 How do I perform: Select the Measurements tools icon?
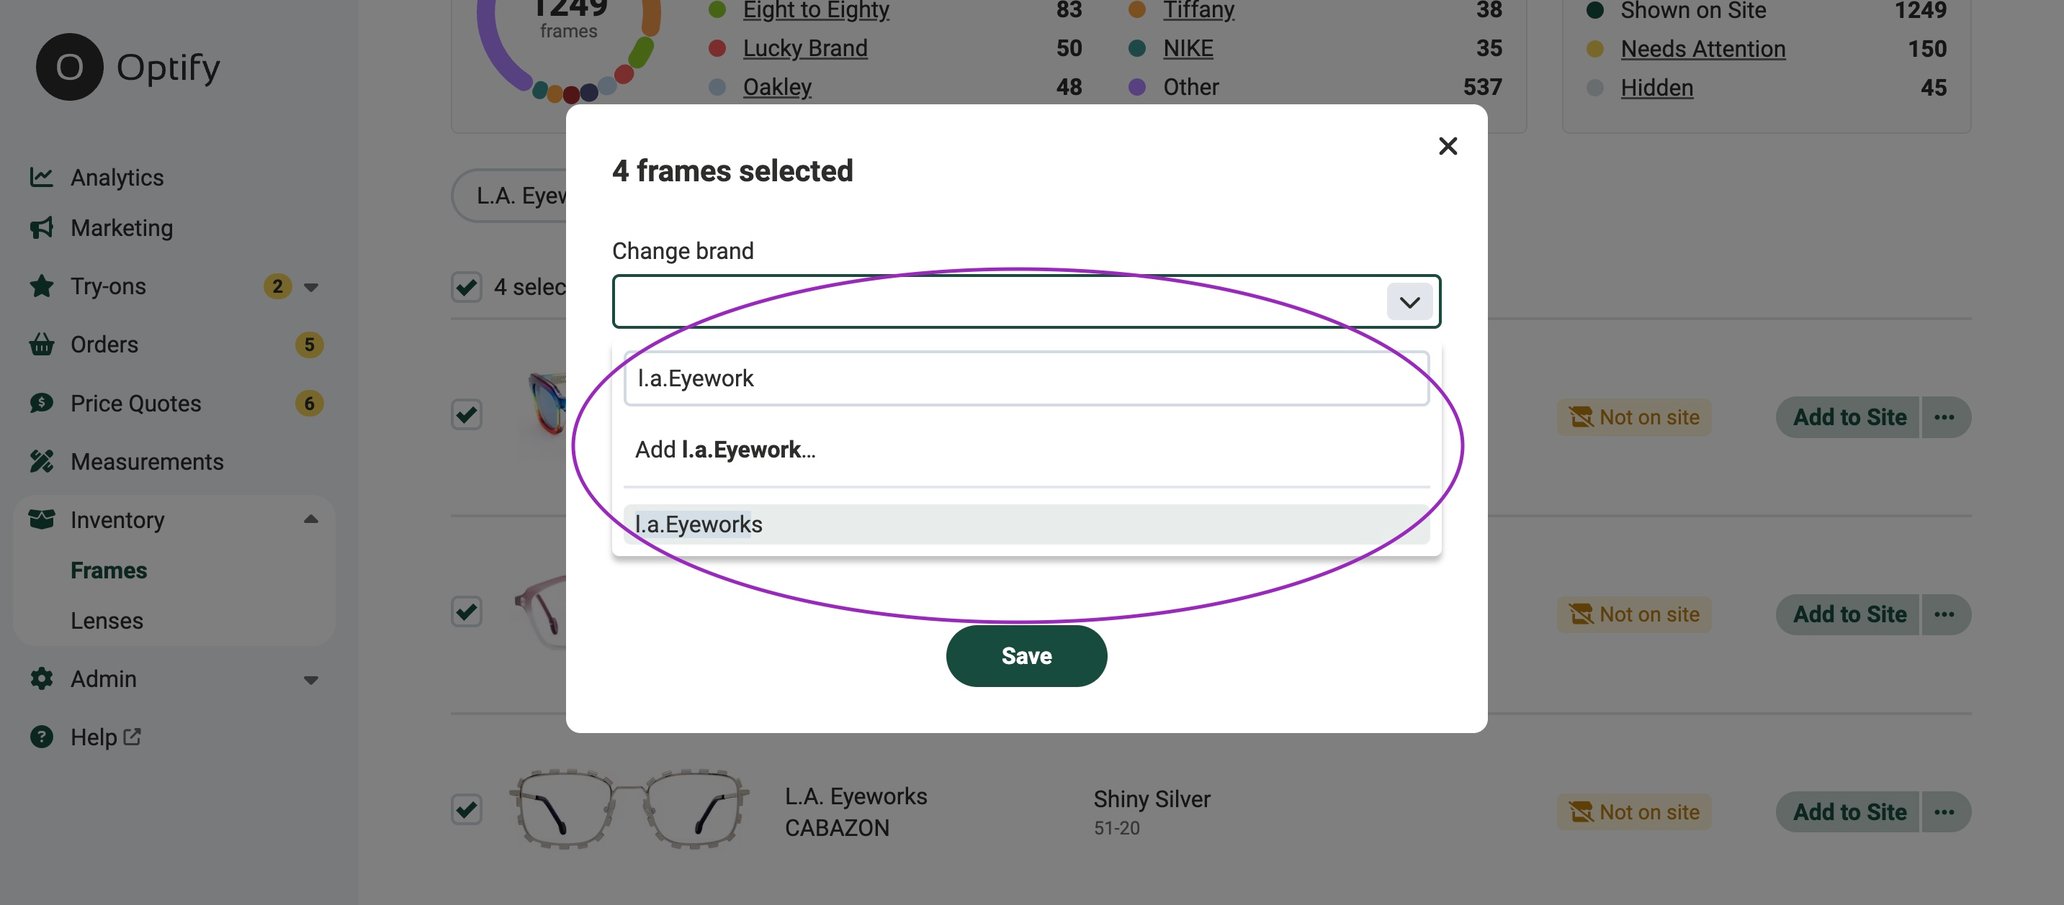pyautogui.click(x=41, y=461)
